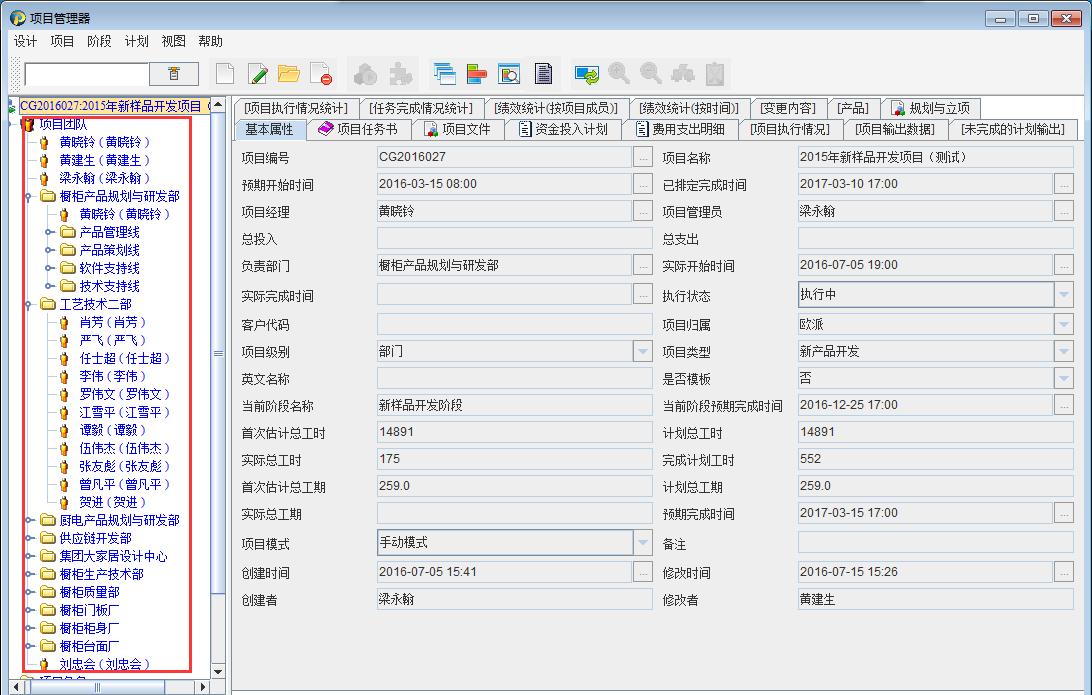This screenshot has width=1092, height=695.
Task: Click the refresh screen toolbar icon
Action: pyautogui.click(x=586, y=73)
